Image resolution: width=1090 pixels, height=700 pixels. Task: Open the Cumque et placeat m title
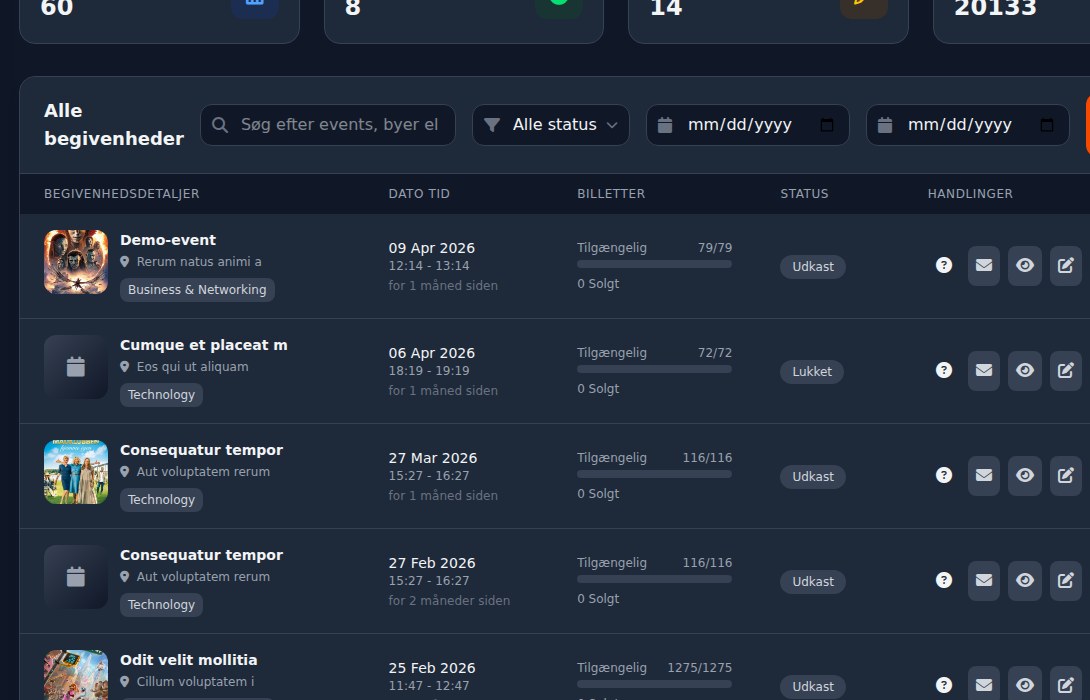204,345
